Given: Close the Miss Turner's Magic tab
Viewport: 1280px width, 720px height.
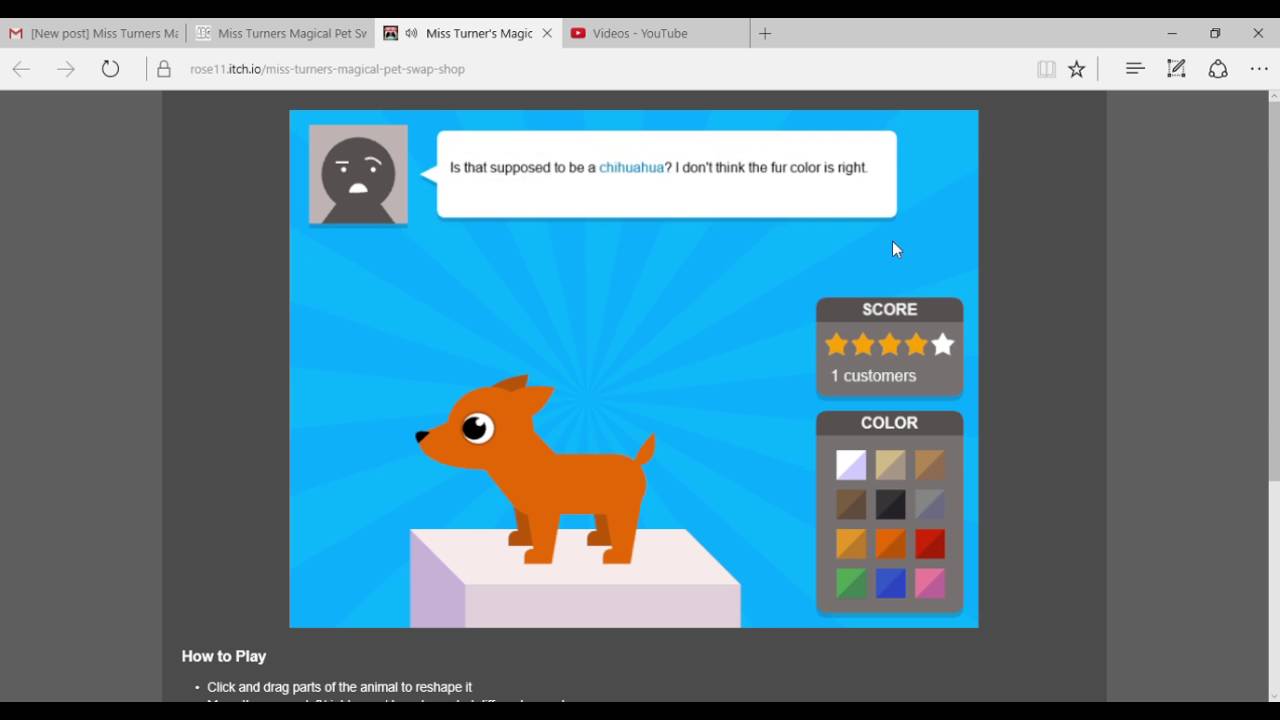Looking at the screenshot, I should tap(547, 33).
